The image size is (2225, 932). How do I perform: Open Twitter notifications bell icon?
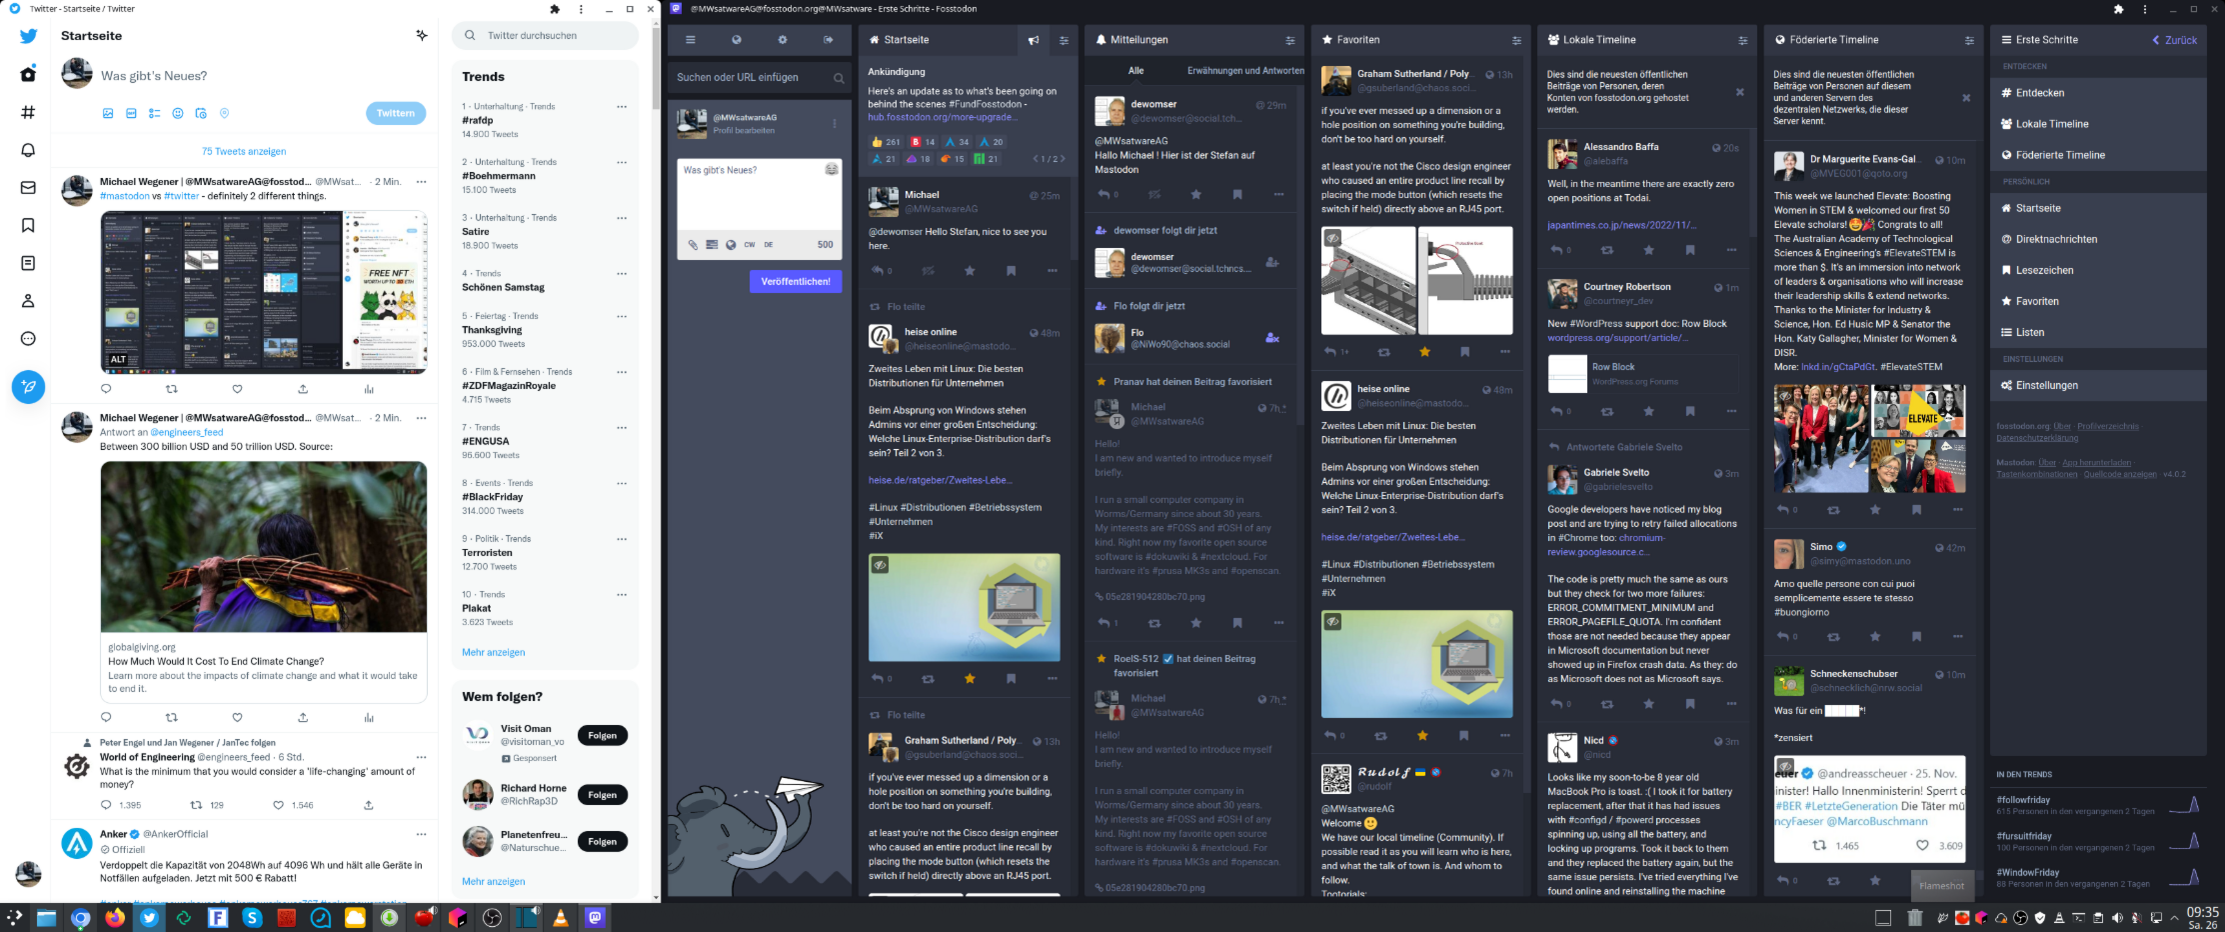tap(28, 150)
